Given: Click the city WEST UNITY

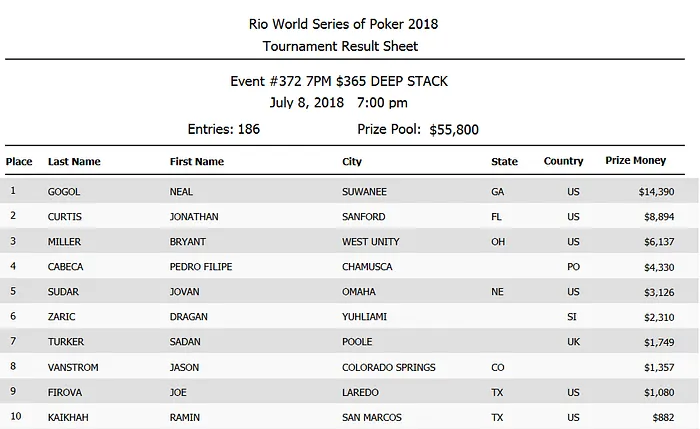Looking at the screenshot, I should tap(373, 242).
